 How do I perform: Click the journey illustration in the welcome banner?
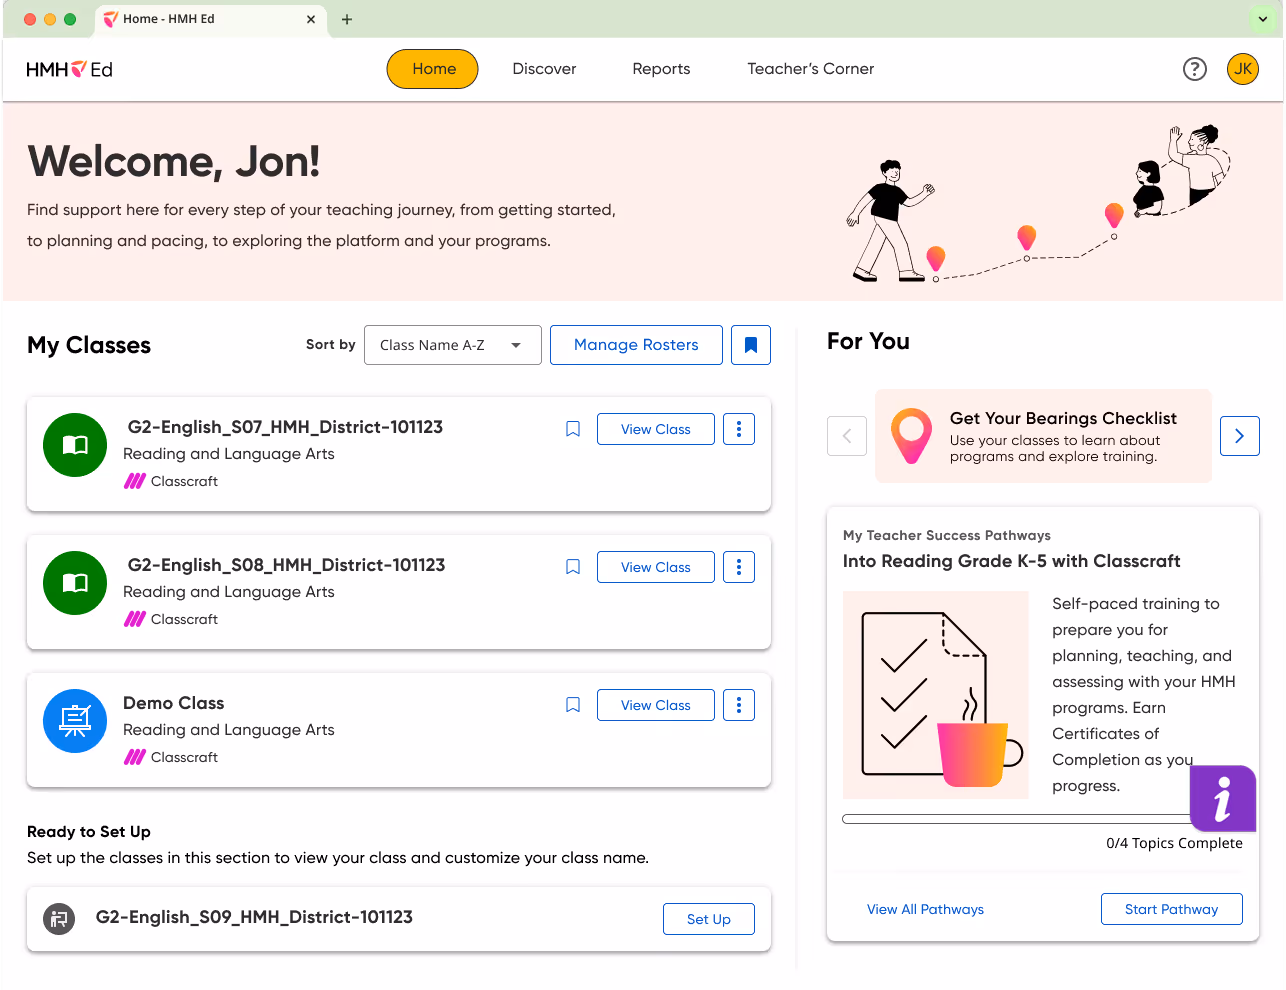1037,204
